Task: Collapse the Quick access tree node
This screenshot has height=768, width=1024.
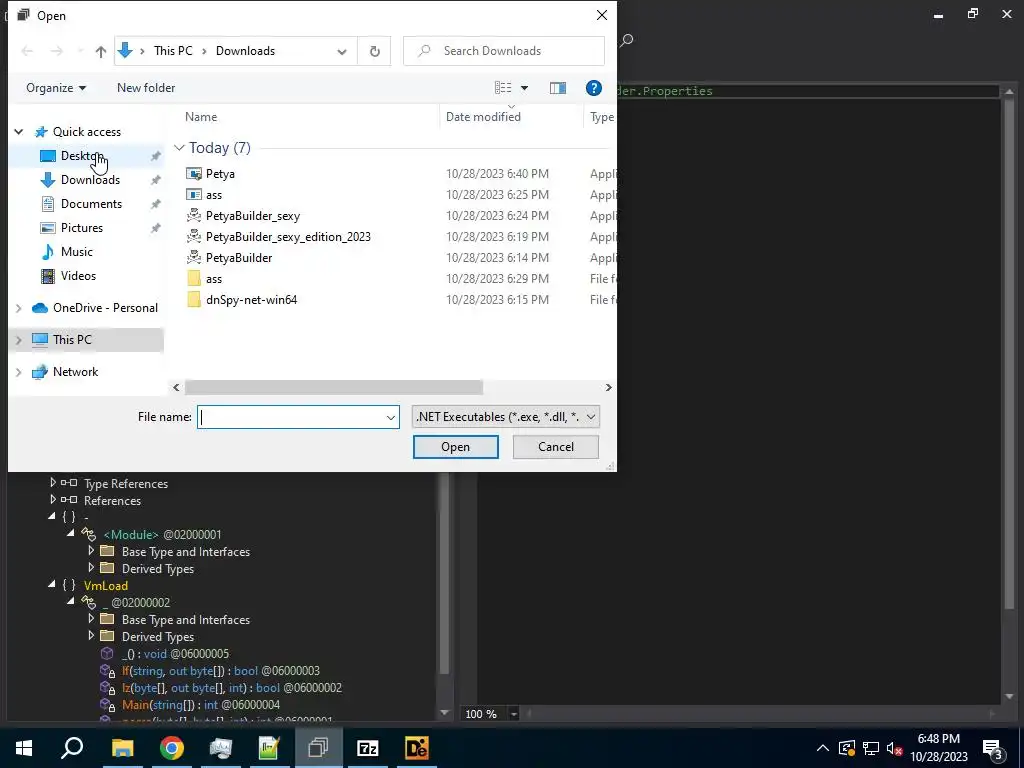Action: pos(19,132)
